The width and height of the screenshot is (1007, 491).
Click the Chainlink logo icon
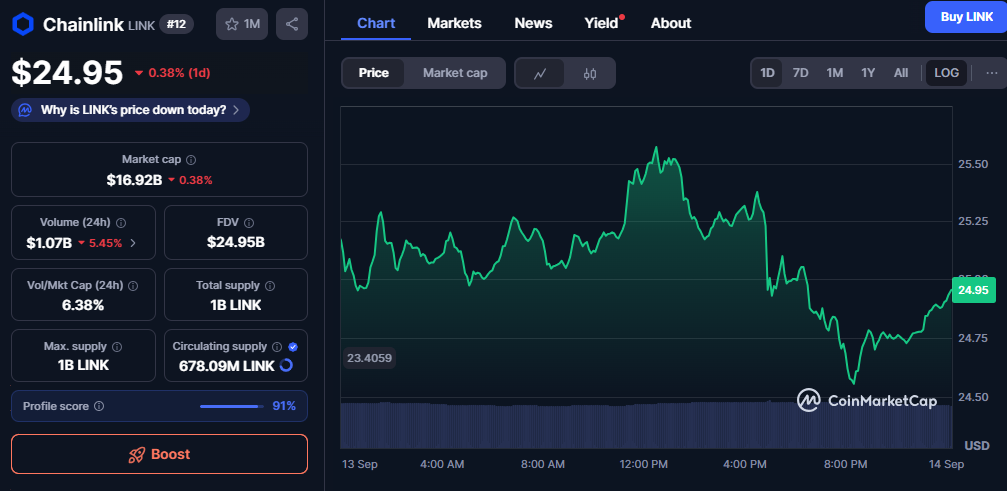[x=23, y=24]
